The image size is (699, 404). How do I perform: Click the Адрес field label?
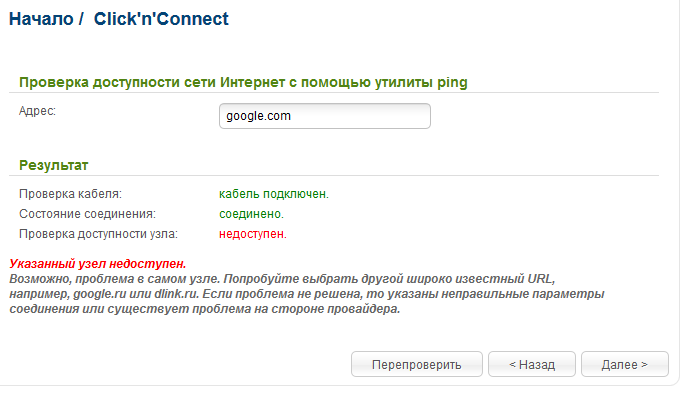click(x=38, y=110)
